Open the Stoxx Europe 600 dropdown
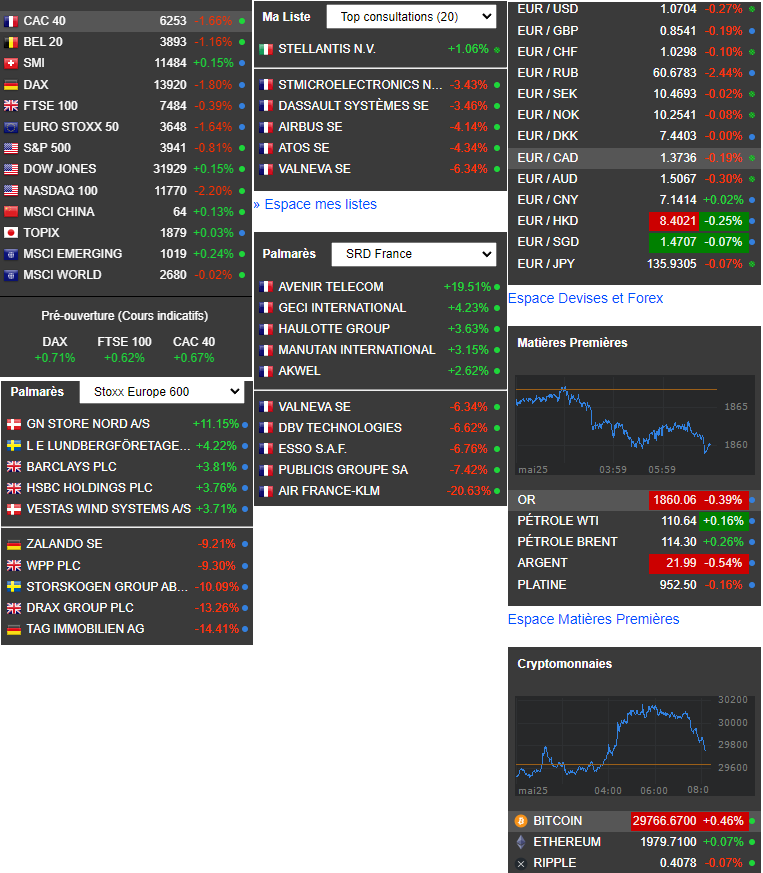The width and height of the screenshot is (763, 873). click(x=162, y=392)
